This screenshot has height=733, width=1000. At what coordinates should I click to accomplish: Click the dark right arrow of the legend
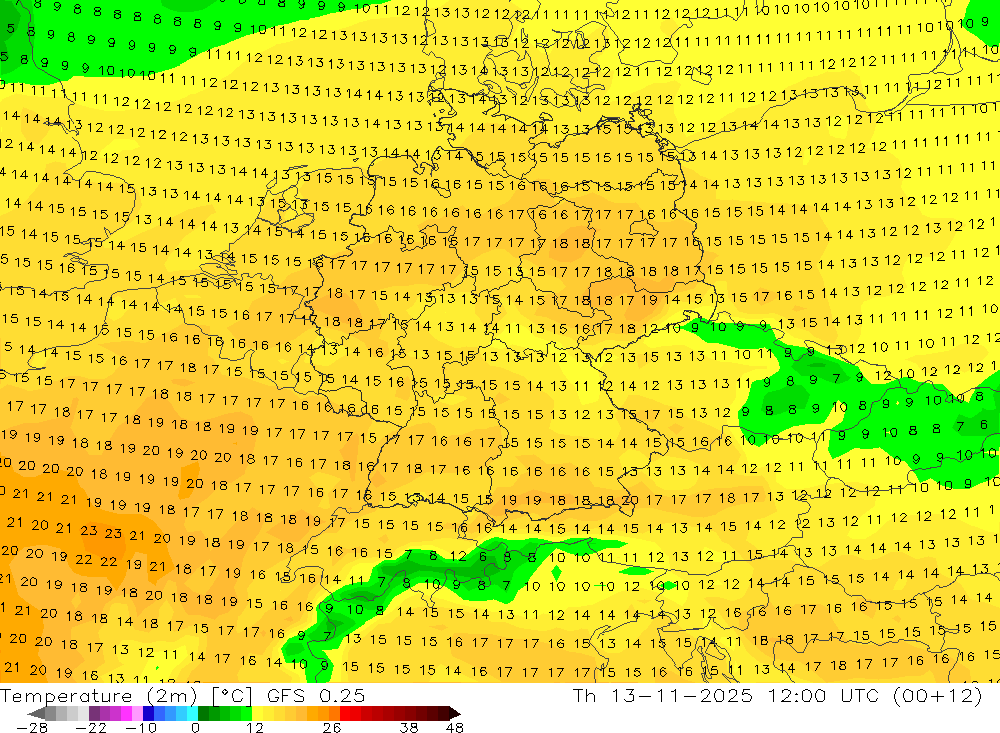coord(455,713)
